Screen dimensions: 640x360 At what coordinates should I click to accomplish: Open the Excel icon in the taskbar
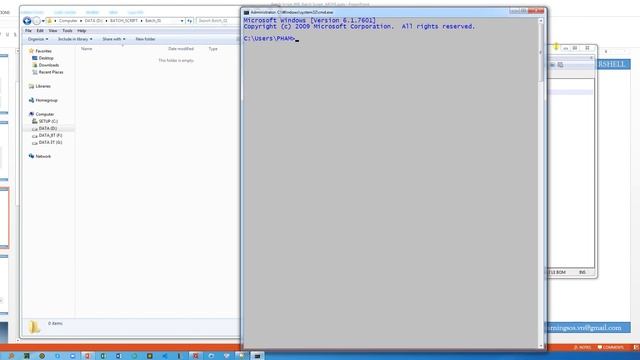point(103,356)
